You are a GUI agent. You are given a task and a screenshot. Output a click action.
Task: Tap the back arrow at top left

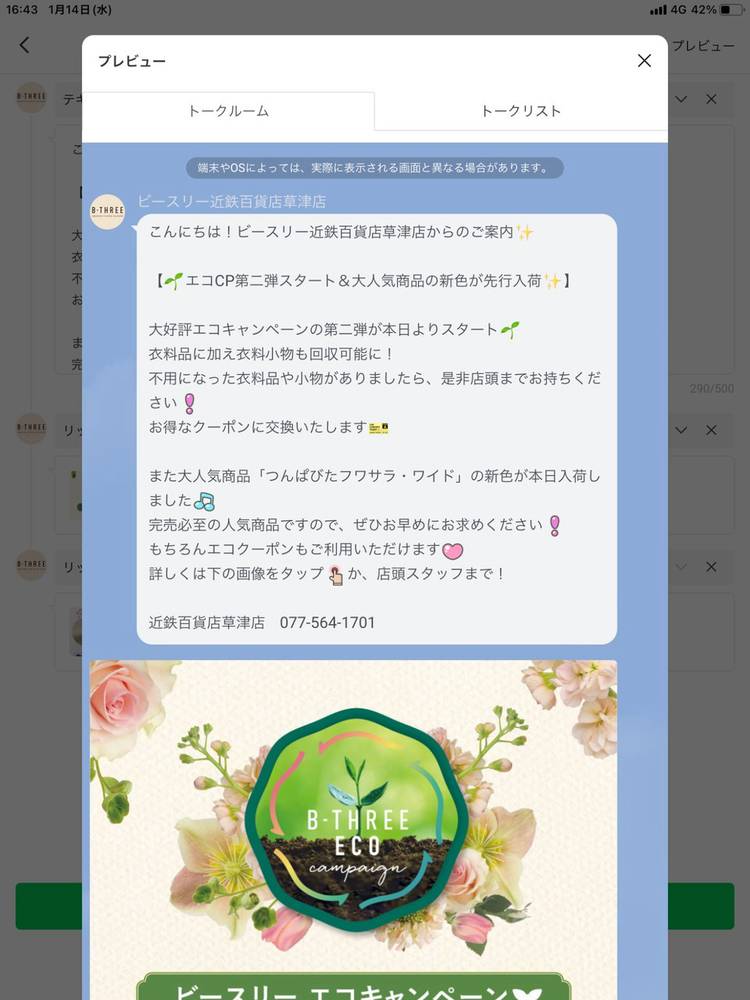coord(24,45)
